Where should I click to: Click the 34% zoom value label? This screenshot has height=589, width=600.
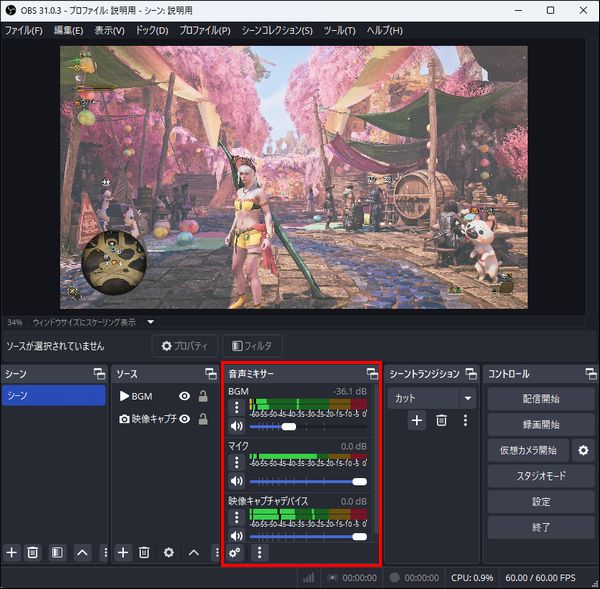tap(15, 322)
